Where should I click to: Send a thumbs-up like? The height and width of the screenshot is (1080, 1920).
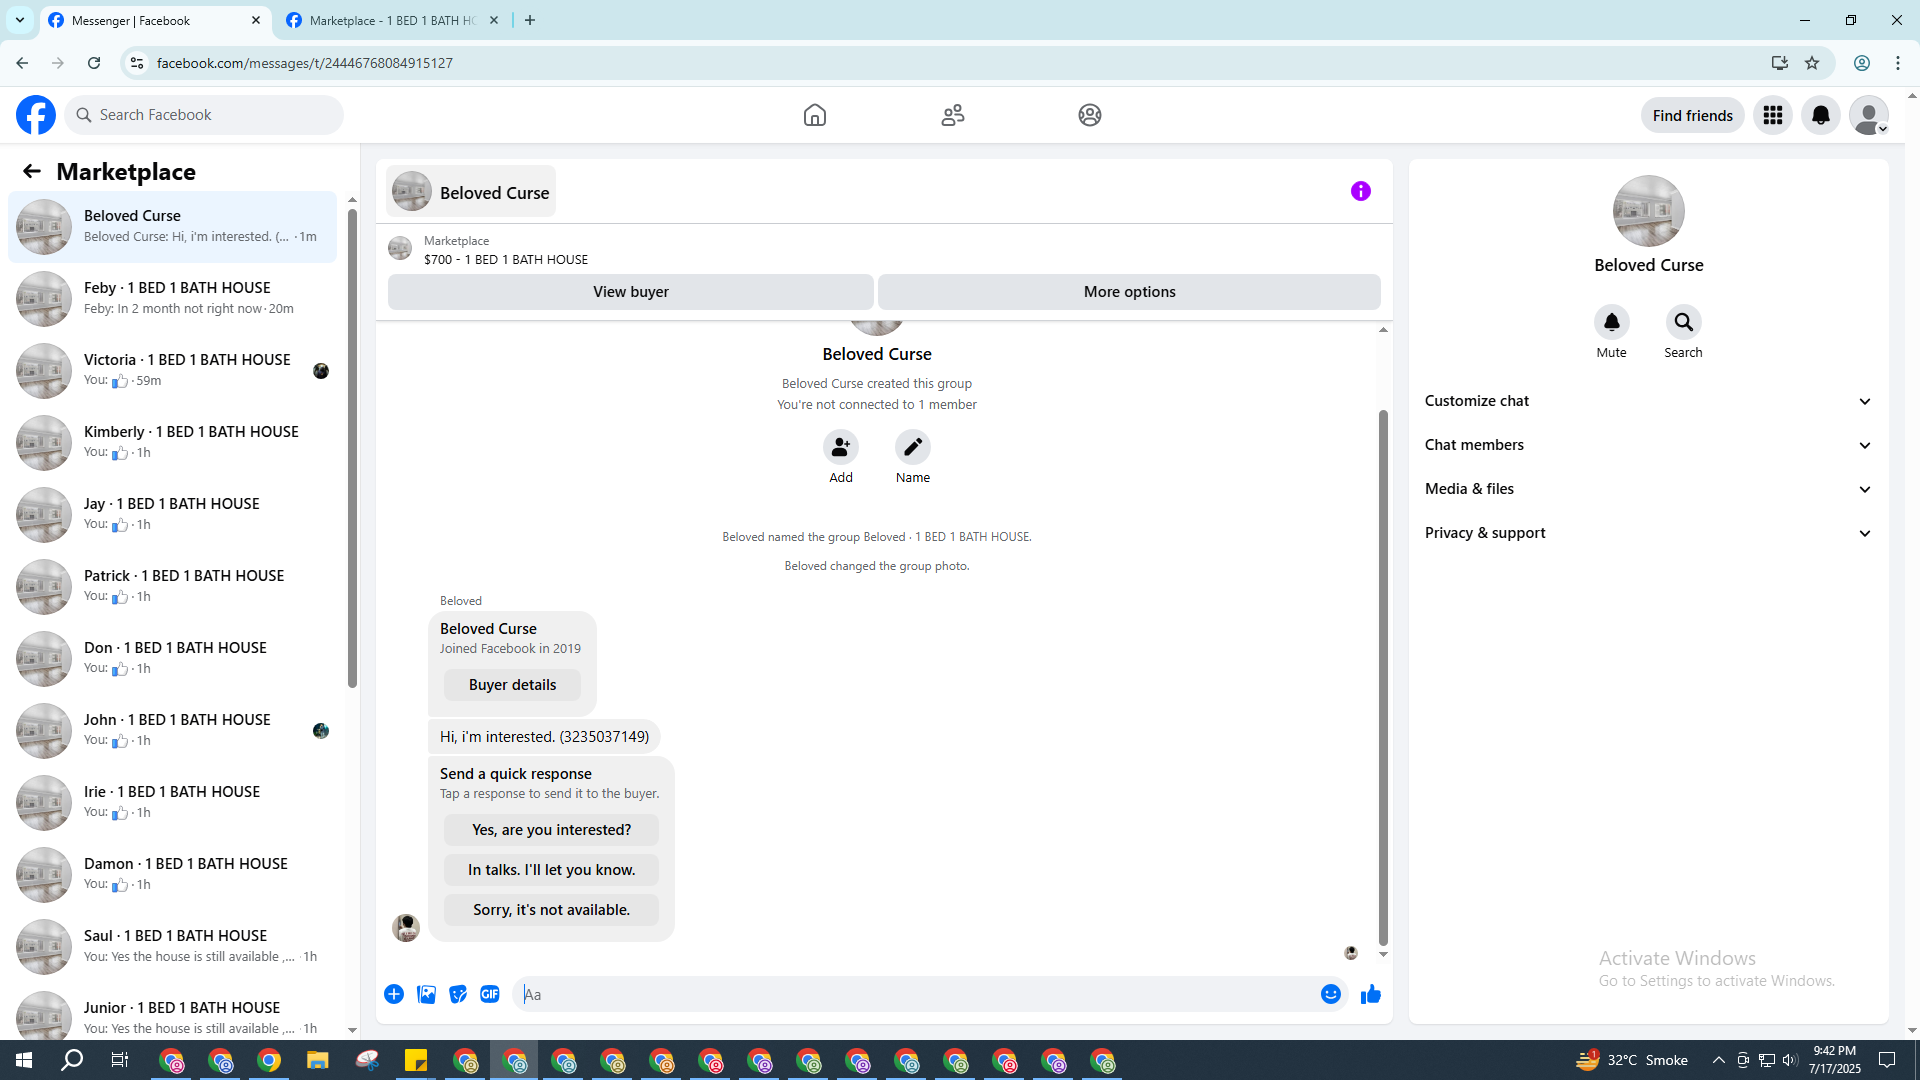click(1371, 994)
